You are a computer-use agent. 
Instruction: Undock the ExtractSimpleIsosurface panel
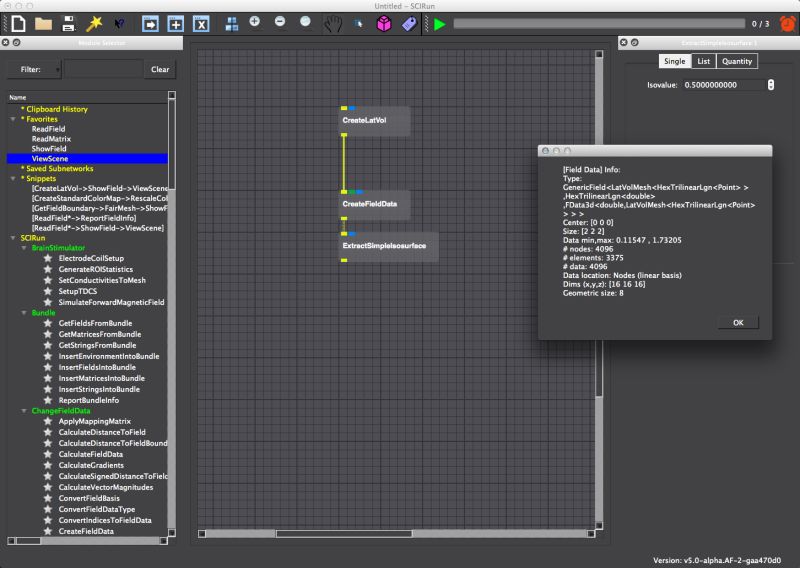coord(634,42)
